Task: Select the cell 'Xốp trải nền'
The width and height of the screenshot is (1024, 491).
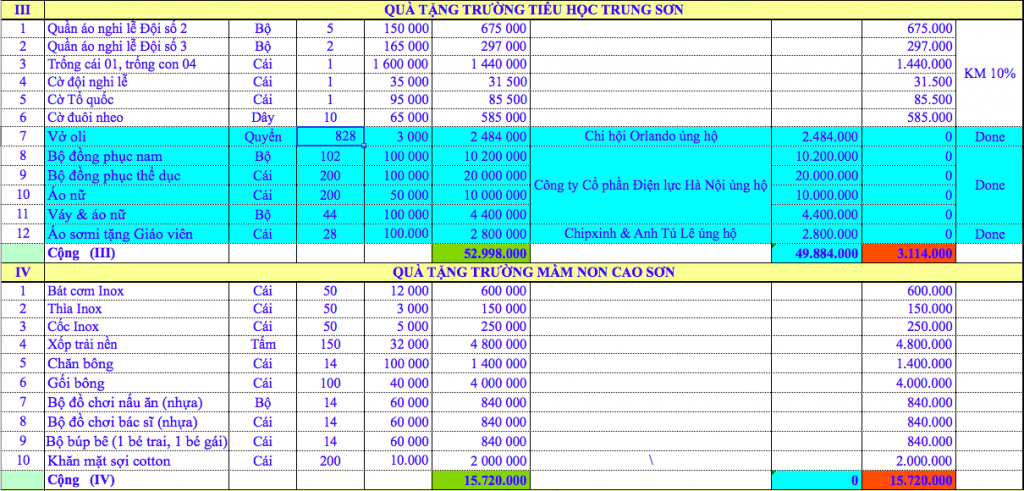Action: 137,343
